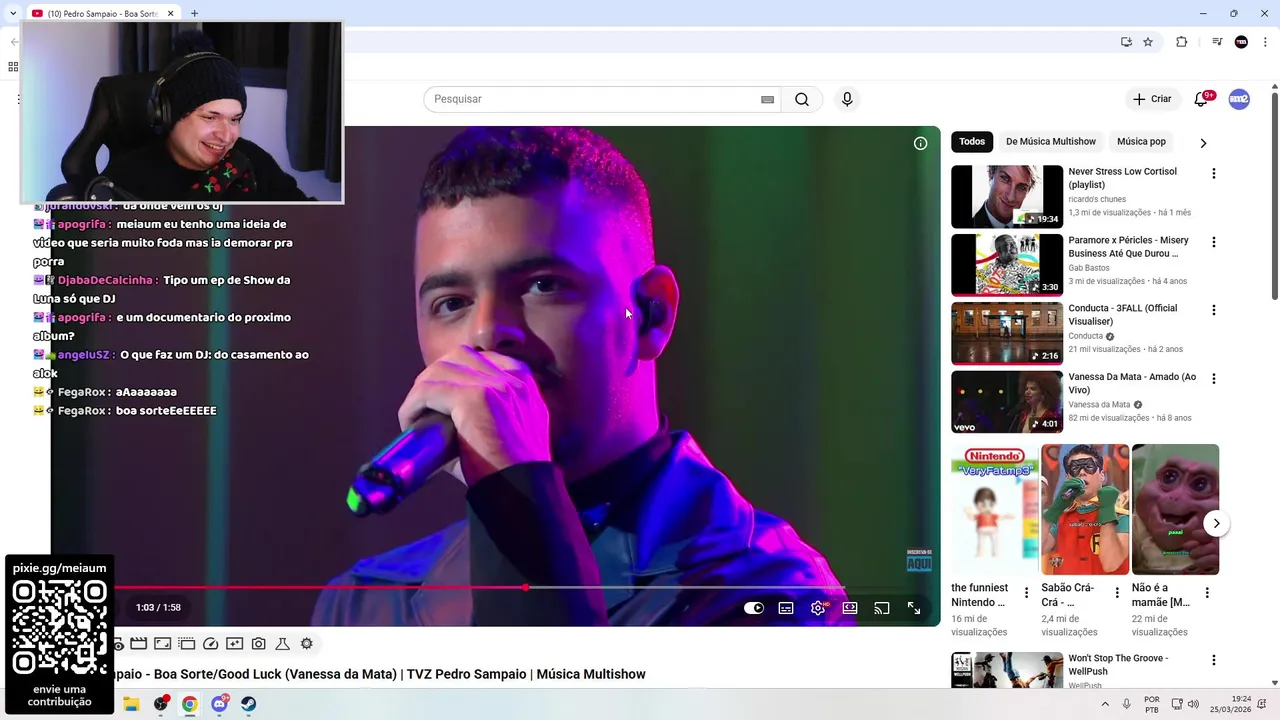The height and width of the screenshot is (720, 1280).
Task: Show hidden system tray icons
Action: coord(1105,704)
